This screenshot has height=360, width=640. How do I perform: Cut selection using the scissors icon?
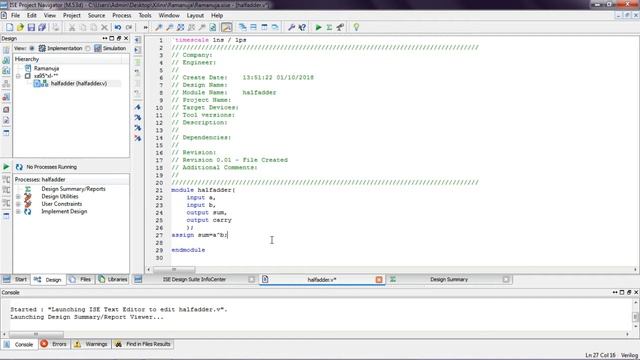tap(72, 27)
